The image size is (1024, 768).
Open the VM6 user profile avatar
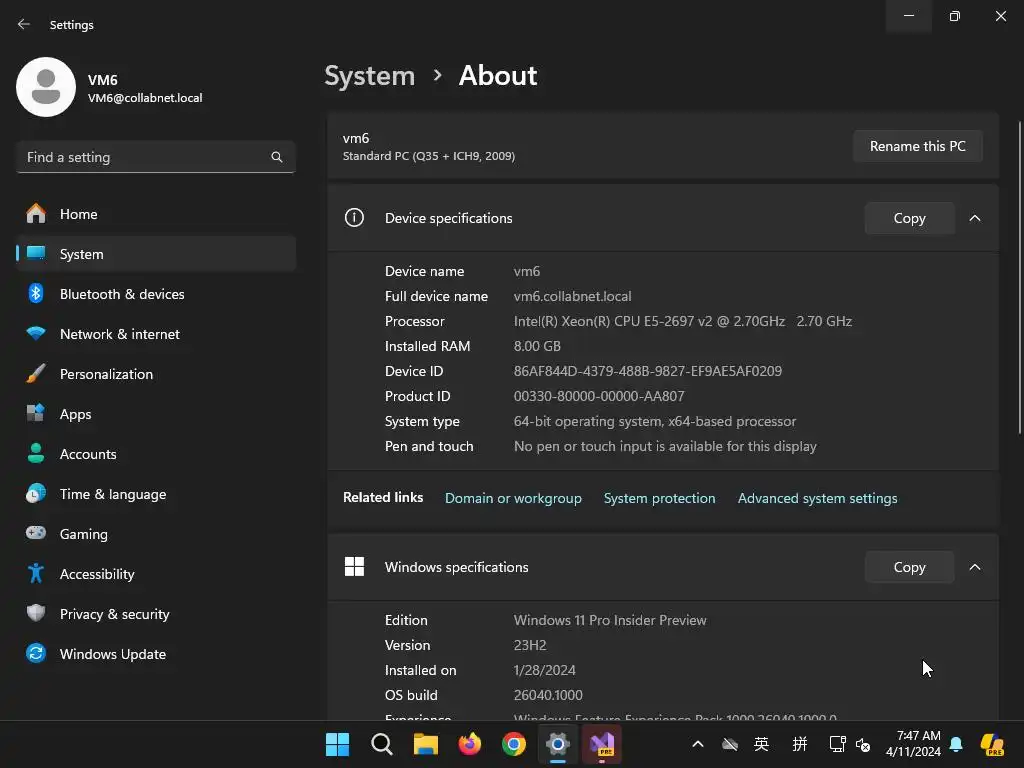pos(46,87)
